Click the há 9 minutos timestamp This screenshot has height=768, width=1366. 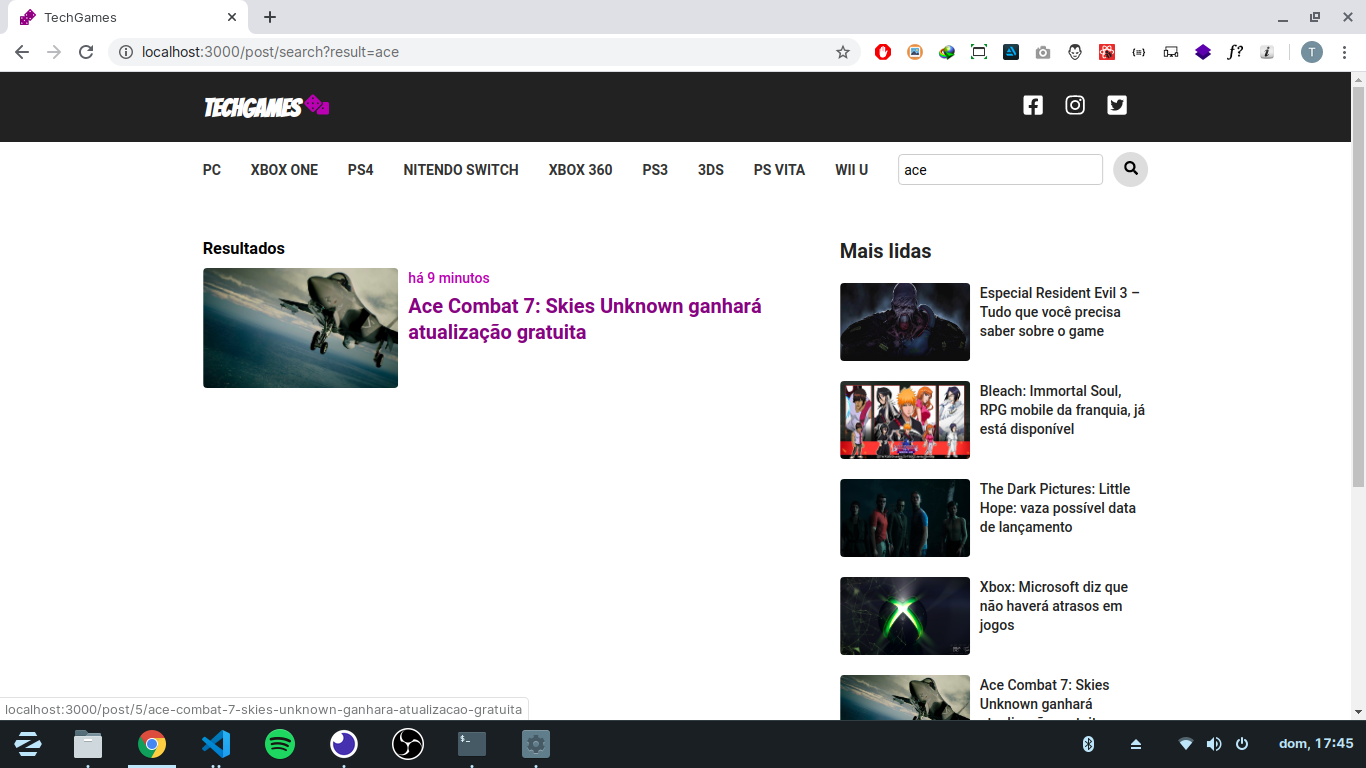449,278
